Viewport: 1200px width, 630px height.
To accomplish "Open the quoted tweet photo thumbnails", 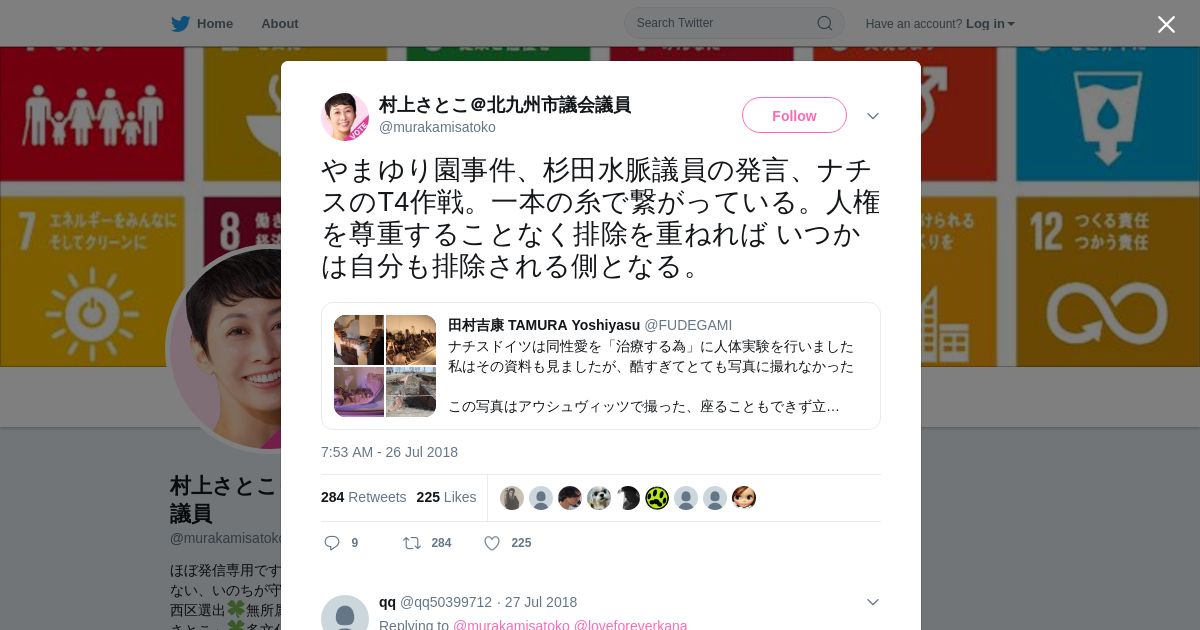I will pos(385,366).
